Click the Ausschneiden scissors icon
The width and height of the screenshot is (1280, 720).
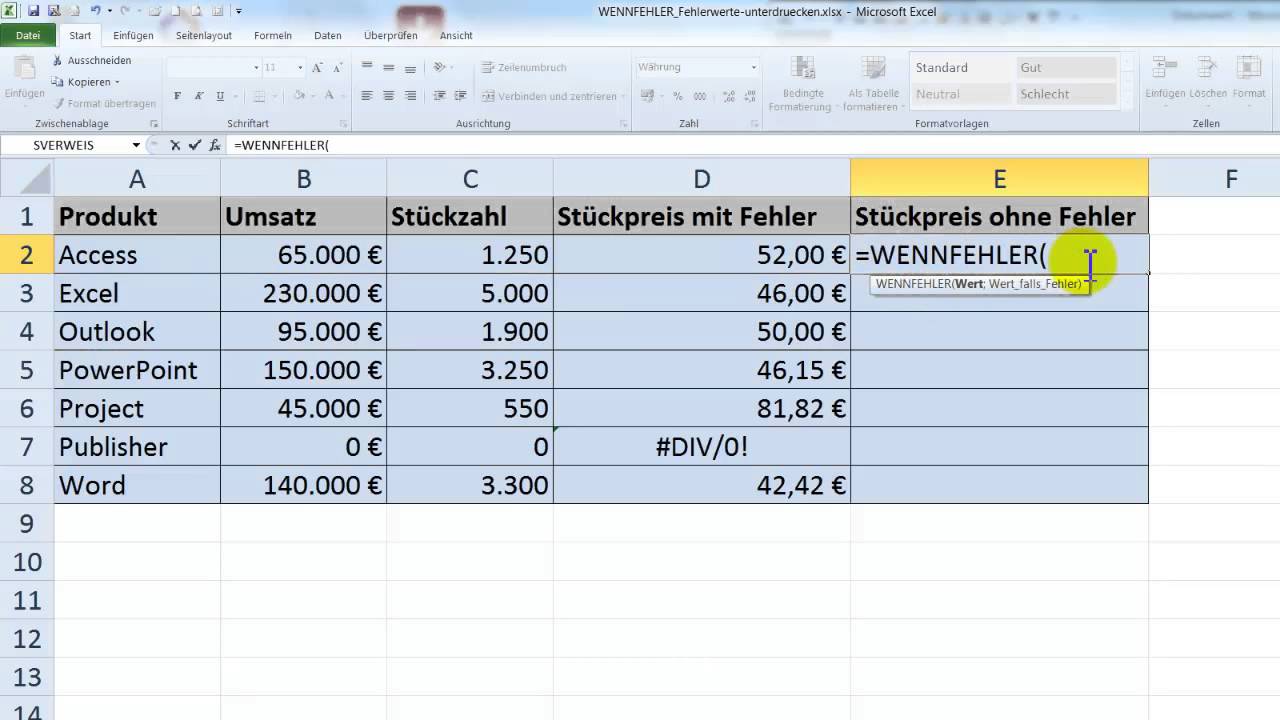click(58, 60)
